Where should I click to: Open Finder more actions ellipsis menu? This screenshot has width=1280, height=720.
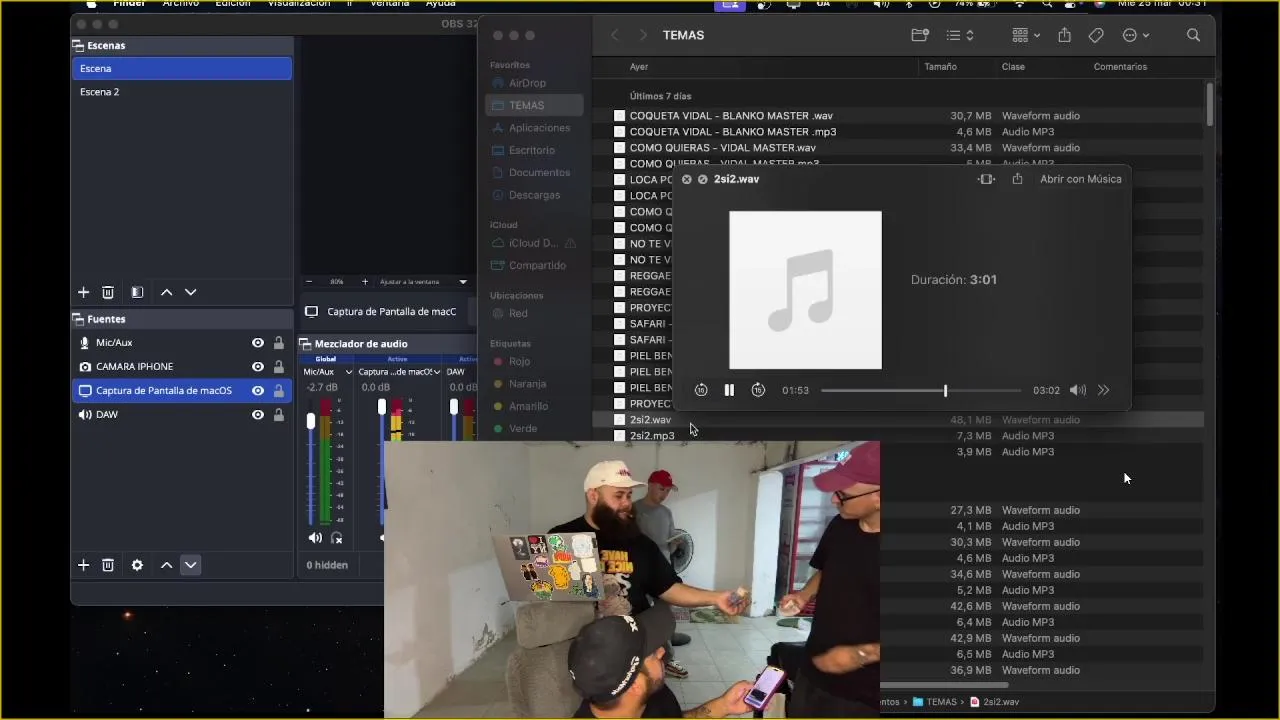[x=1136, y=35]
